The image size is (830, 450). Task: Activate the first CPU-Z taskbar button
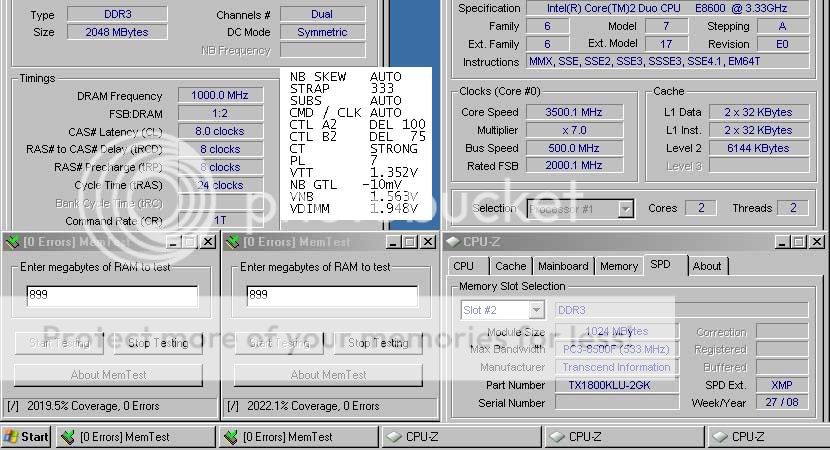(x=461, y=437)
